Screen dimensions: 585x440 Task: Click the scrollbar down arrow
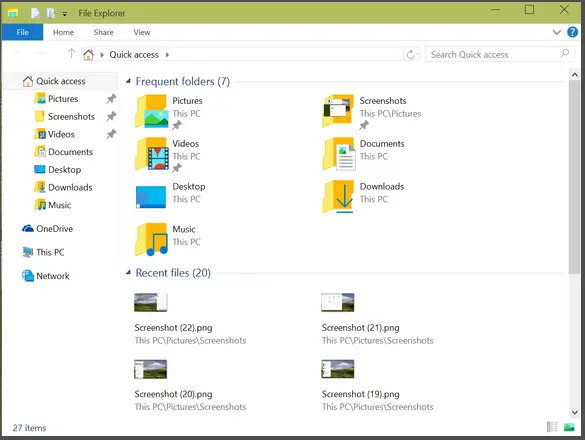click(x=575, y=412)
